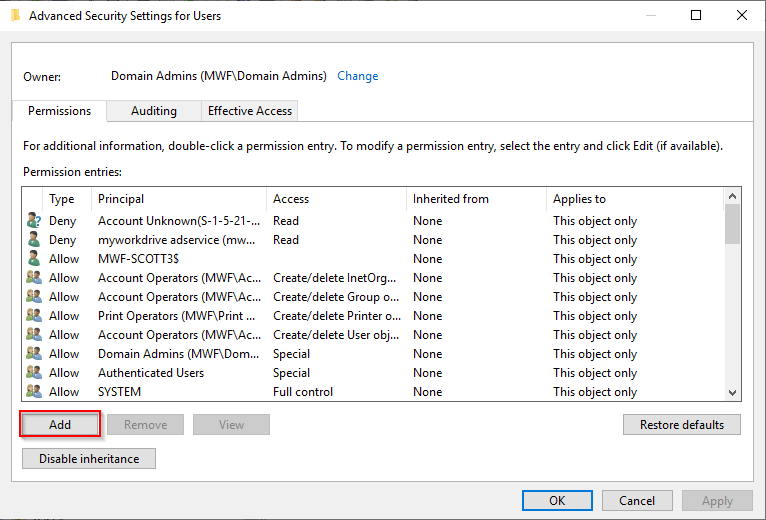Click the user icon beside Account Unknown deny entry
Image resolution: width=766 pixels, height=520 pixels.
34,221
